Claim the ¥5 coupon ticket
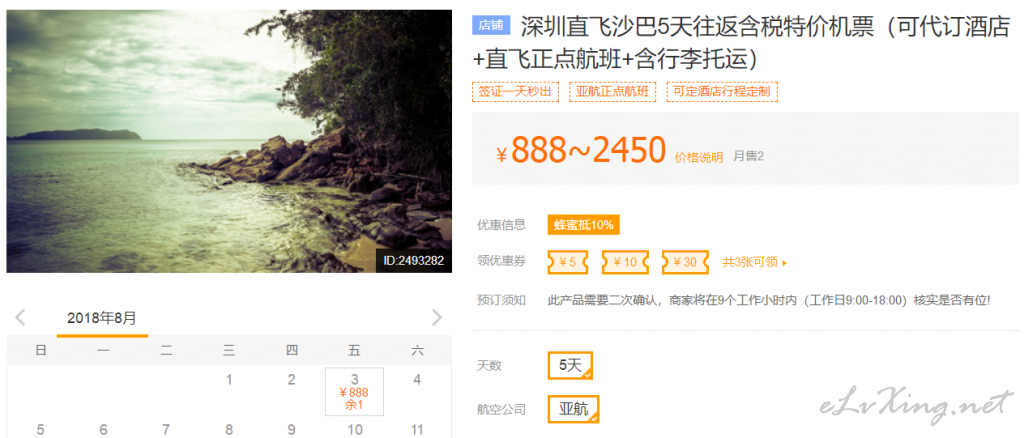This screenshot has height=438, width=1024. (568, 262)
